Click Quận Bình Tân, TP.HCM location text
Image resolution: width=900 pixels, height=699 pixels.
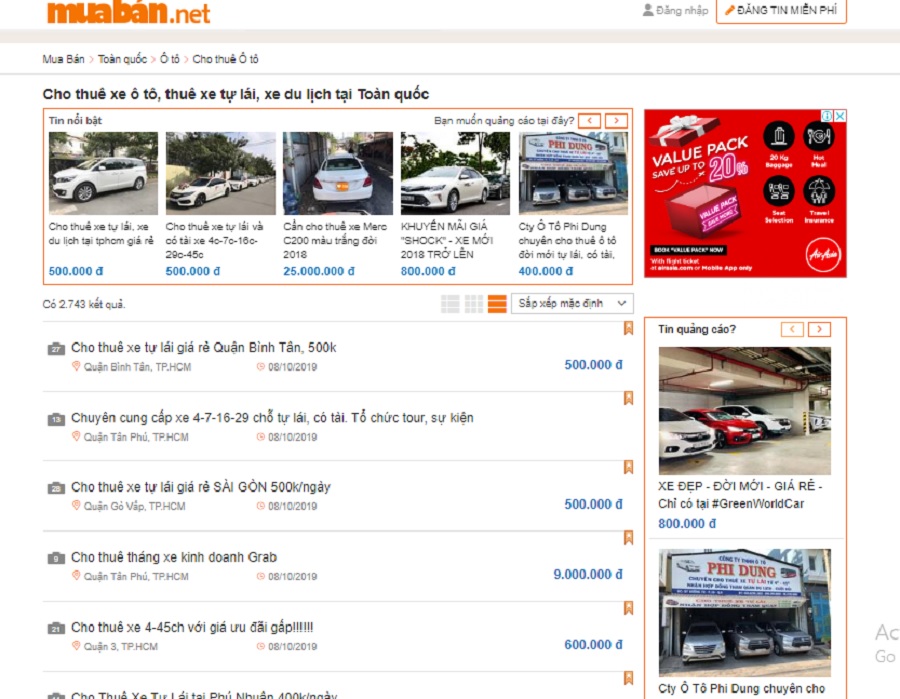click(x=137, y=367)
